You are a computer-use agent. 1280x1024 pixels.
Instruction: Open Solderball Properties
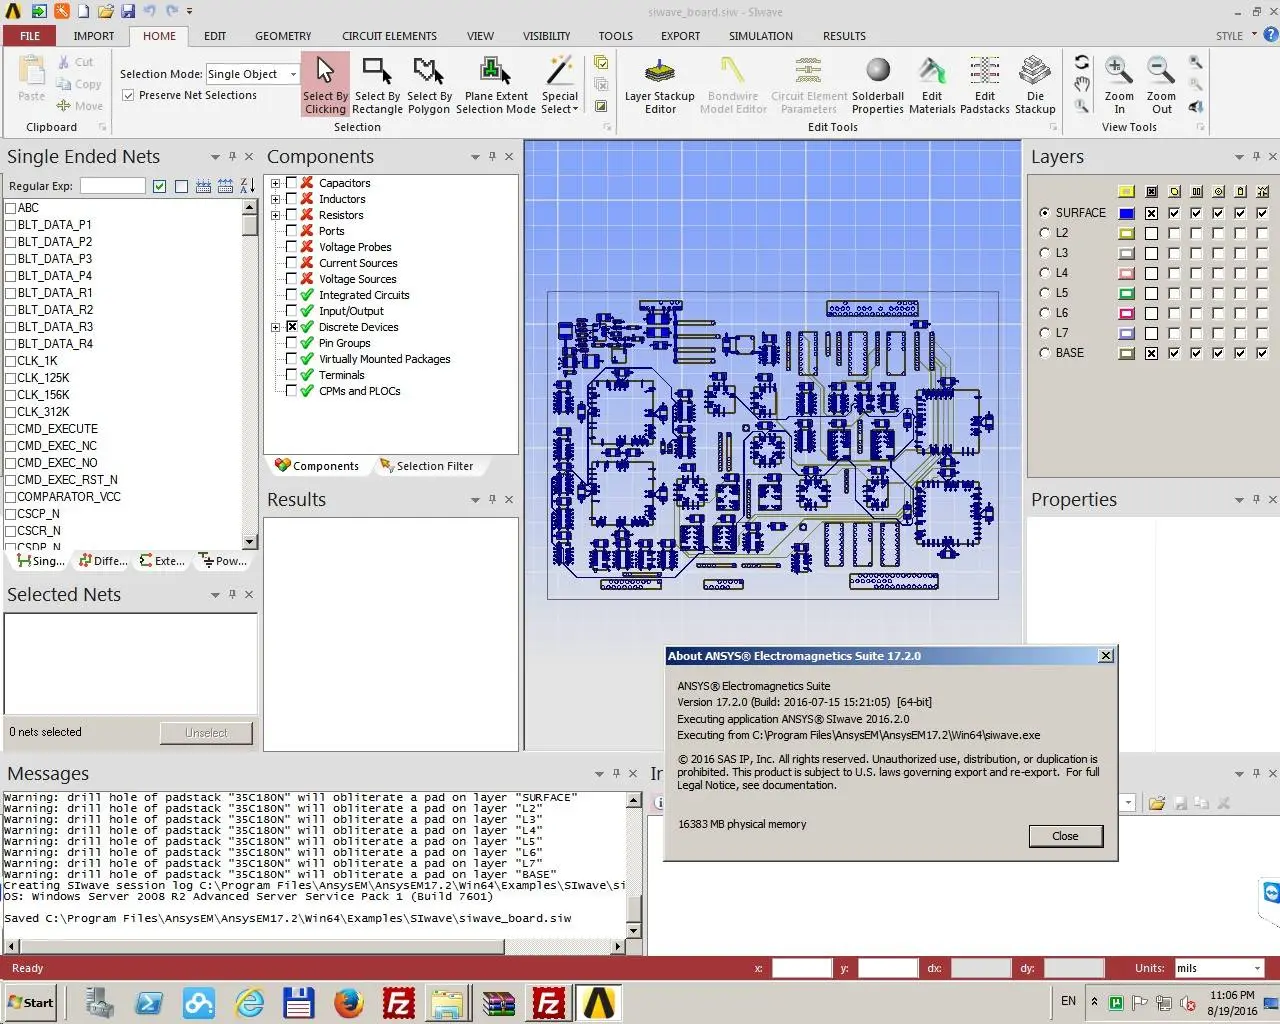click(x=878, y=85)
